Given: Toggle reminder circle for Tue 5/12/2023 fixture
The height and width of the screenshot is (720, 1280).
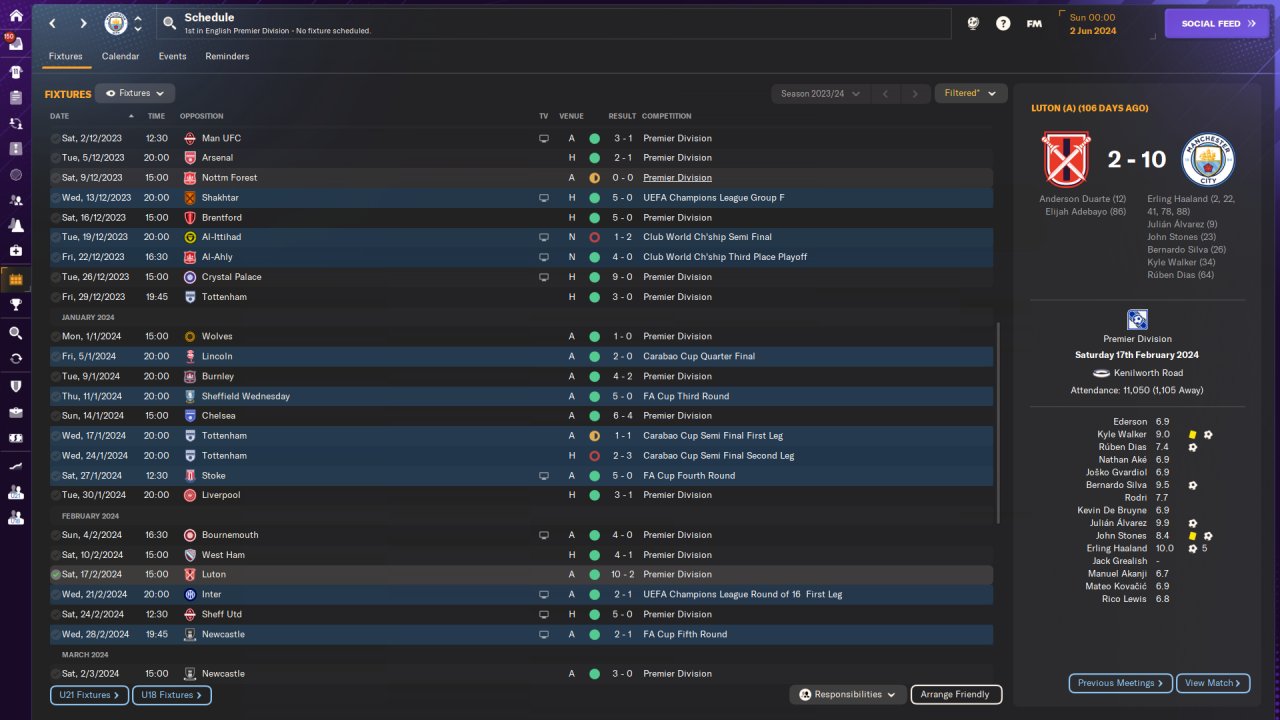Looking at the screenshot, I should 56,158.
